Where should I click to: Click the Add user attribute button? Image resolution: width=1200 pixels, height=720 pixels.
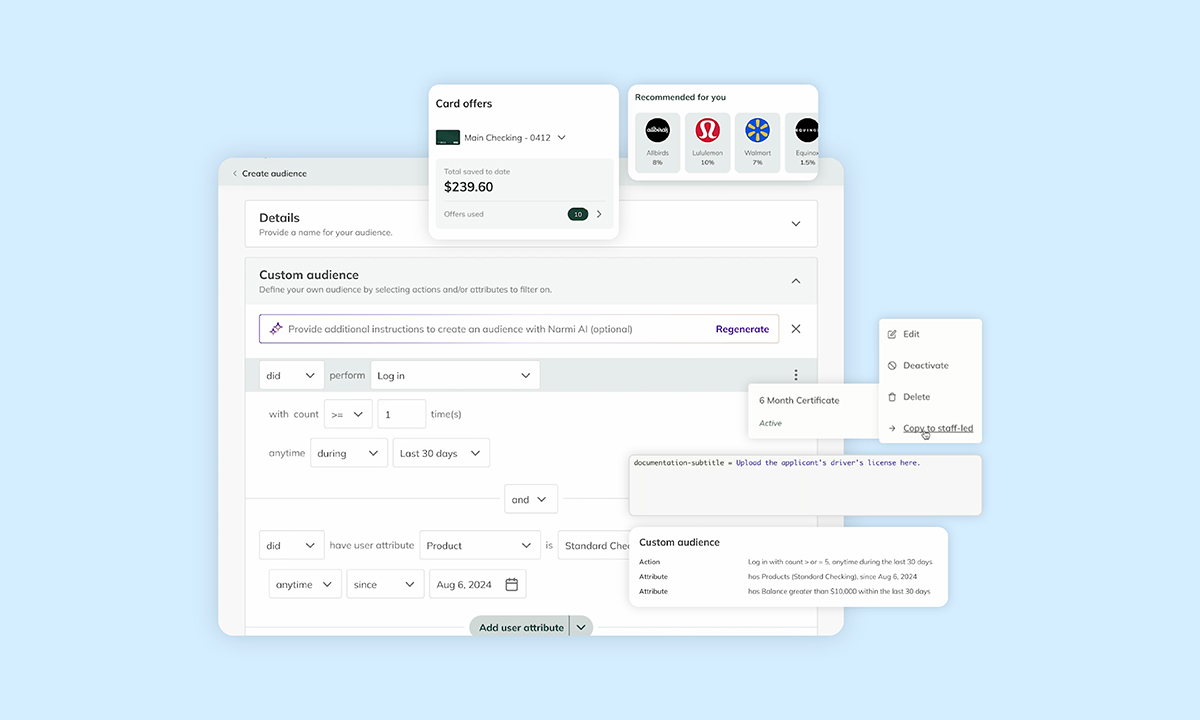click(x=520, y=628)
